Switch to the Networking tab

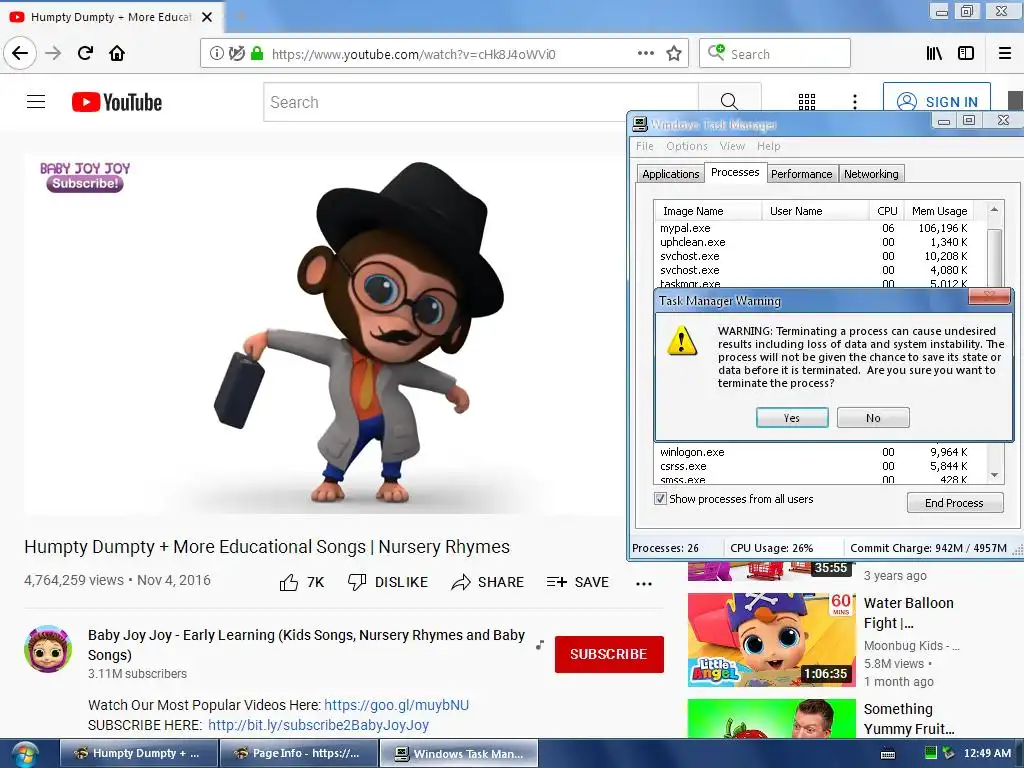point(871,174)
